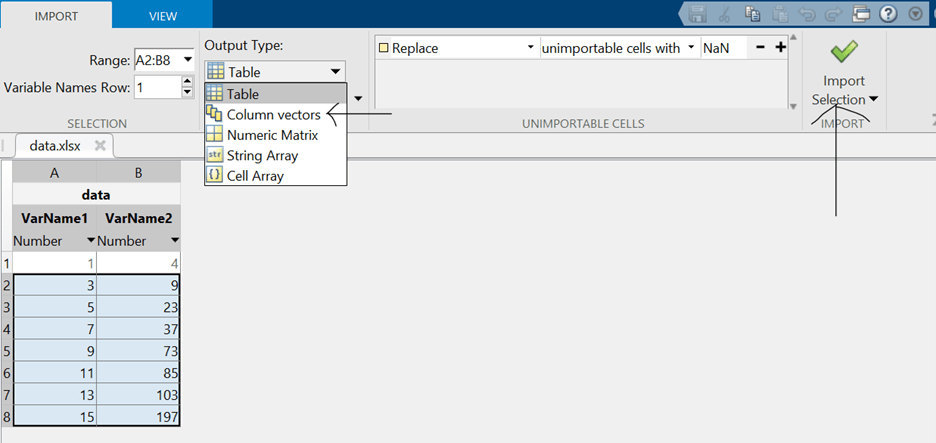Switch to the VIEW tab

pyautogui.click(x=162, y=16)
